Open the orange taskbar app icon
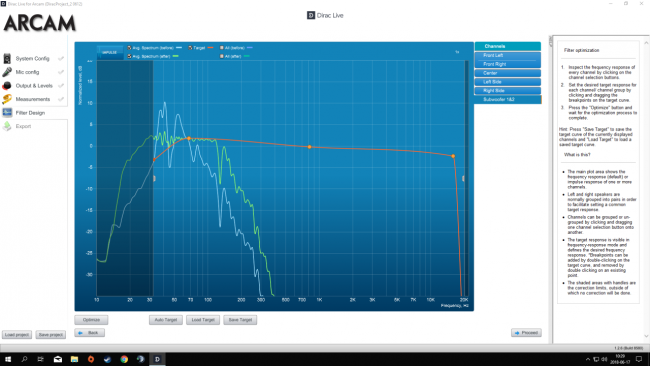650x366 pixels. pyautogui.click(x=91, y=359)
